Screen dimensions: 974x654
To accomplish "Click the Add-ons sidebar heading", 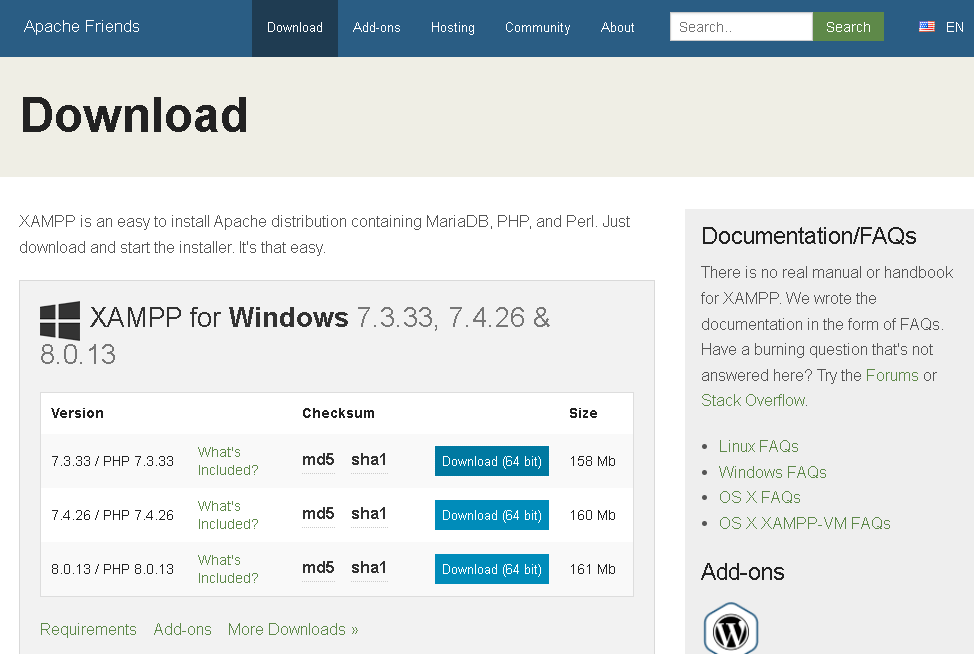I will 742,572.
